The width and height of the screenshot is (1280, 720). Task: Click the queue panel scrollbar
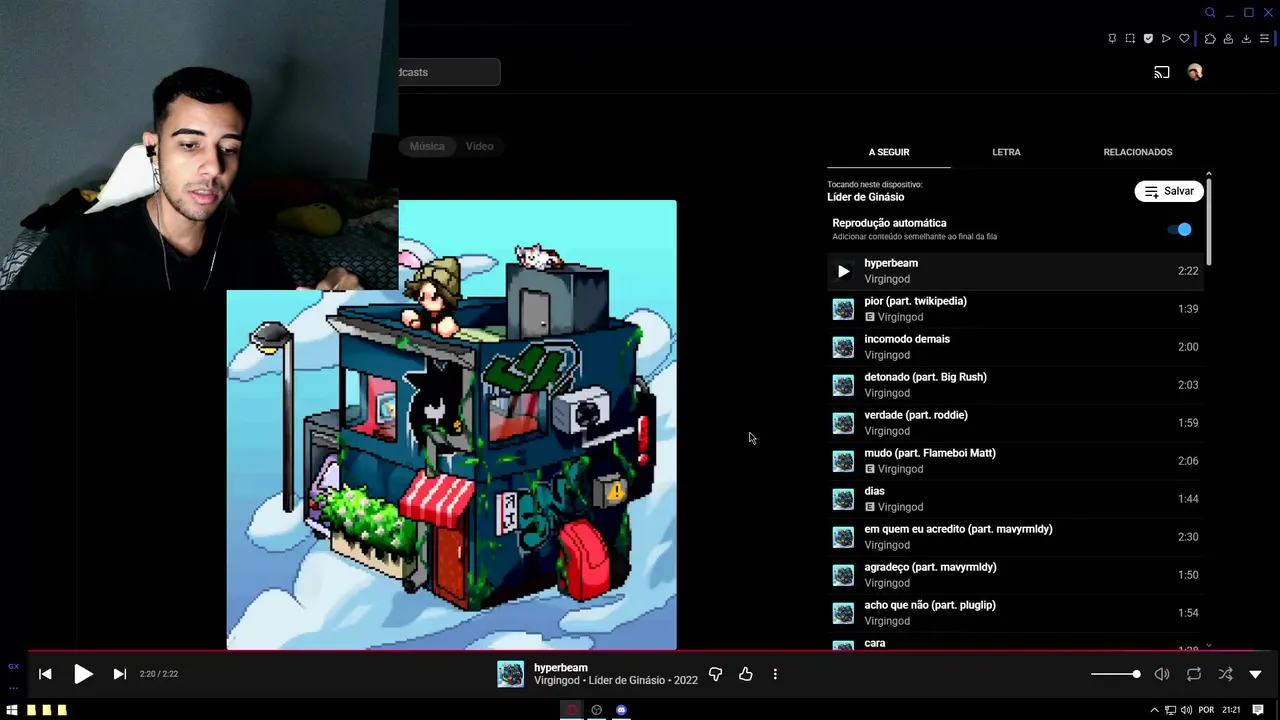coord(1209,220)
